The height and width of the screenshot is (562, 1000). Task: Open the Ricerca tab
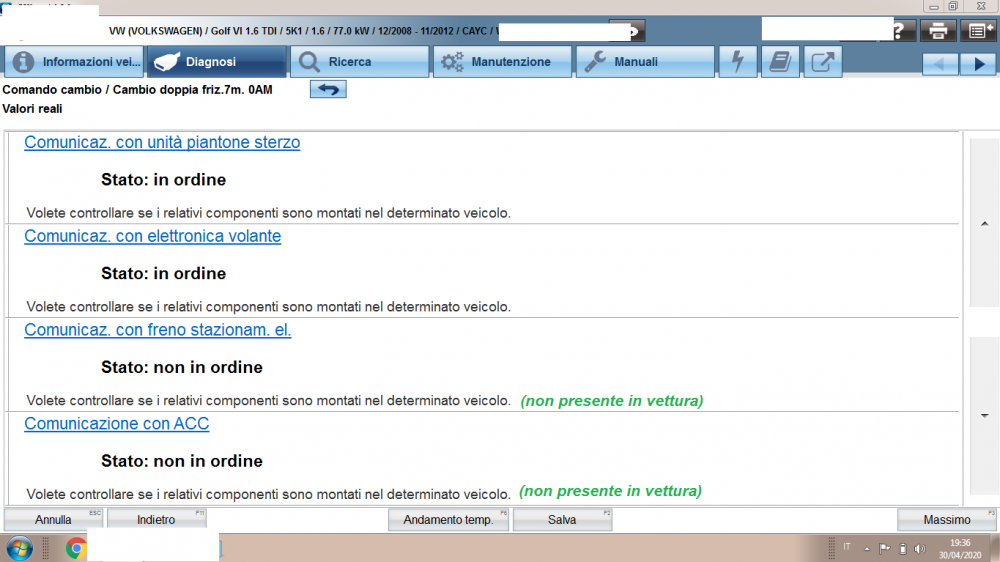[358, 62]
